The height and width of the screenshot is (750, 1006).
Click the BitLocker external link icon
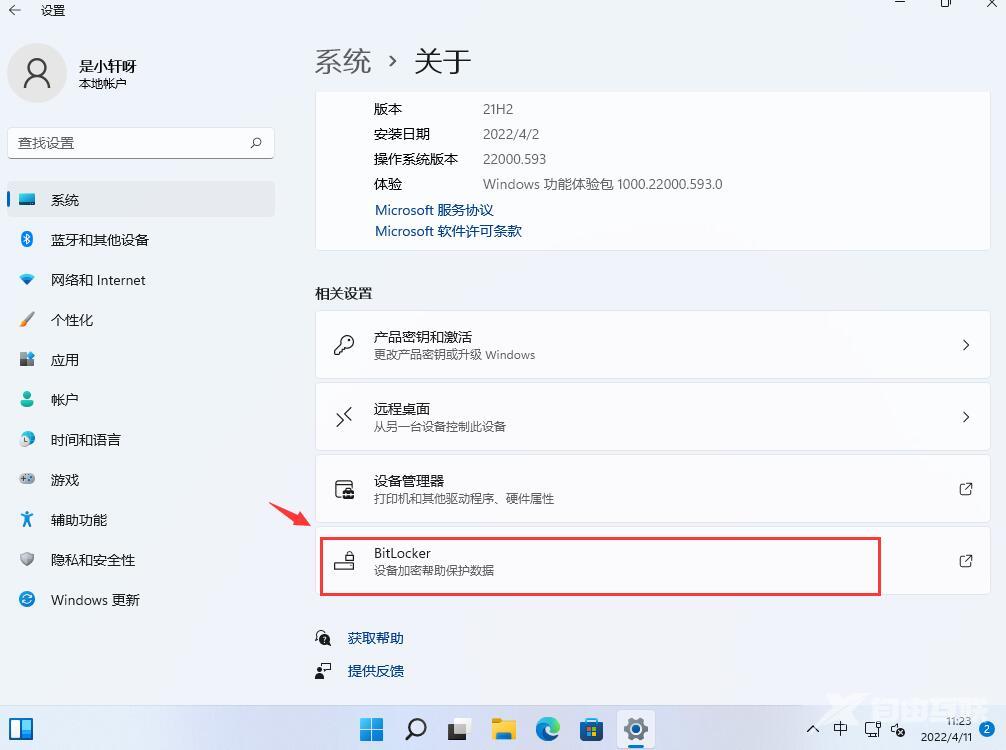pyautogui.click(x=965, y=561)
